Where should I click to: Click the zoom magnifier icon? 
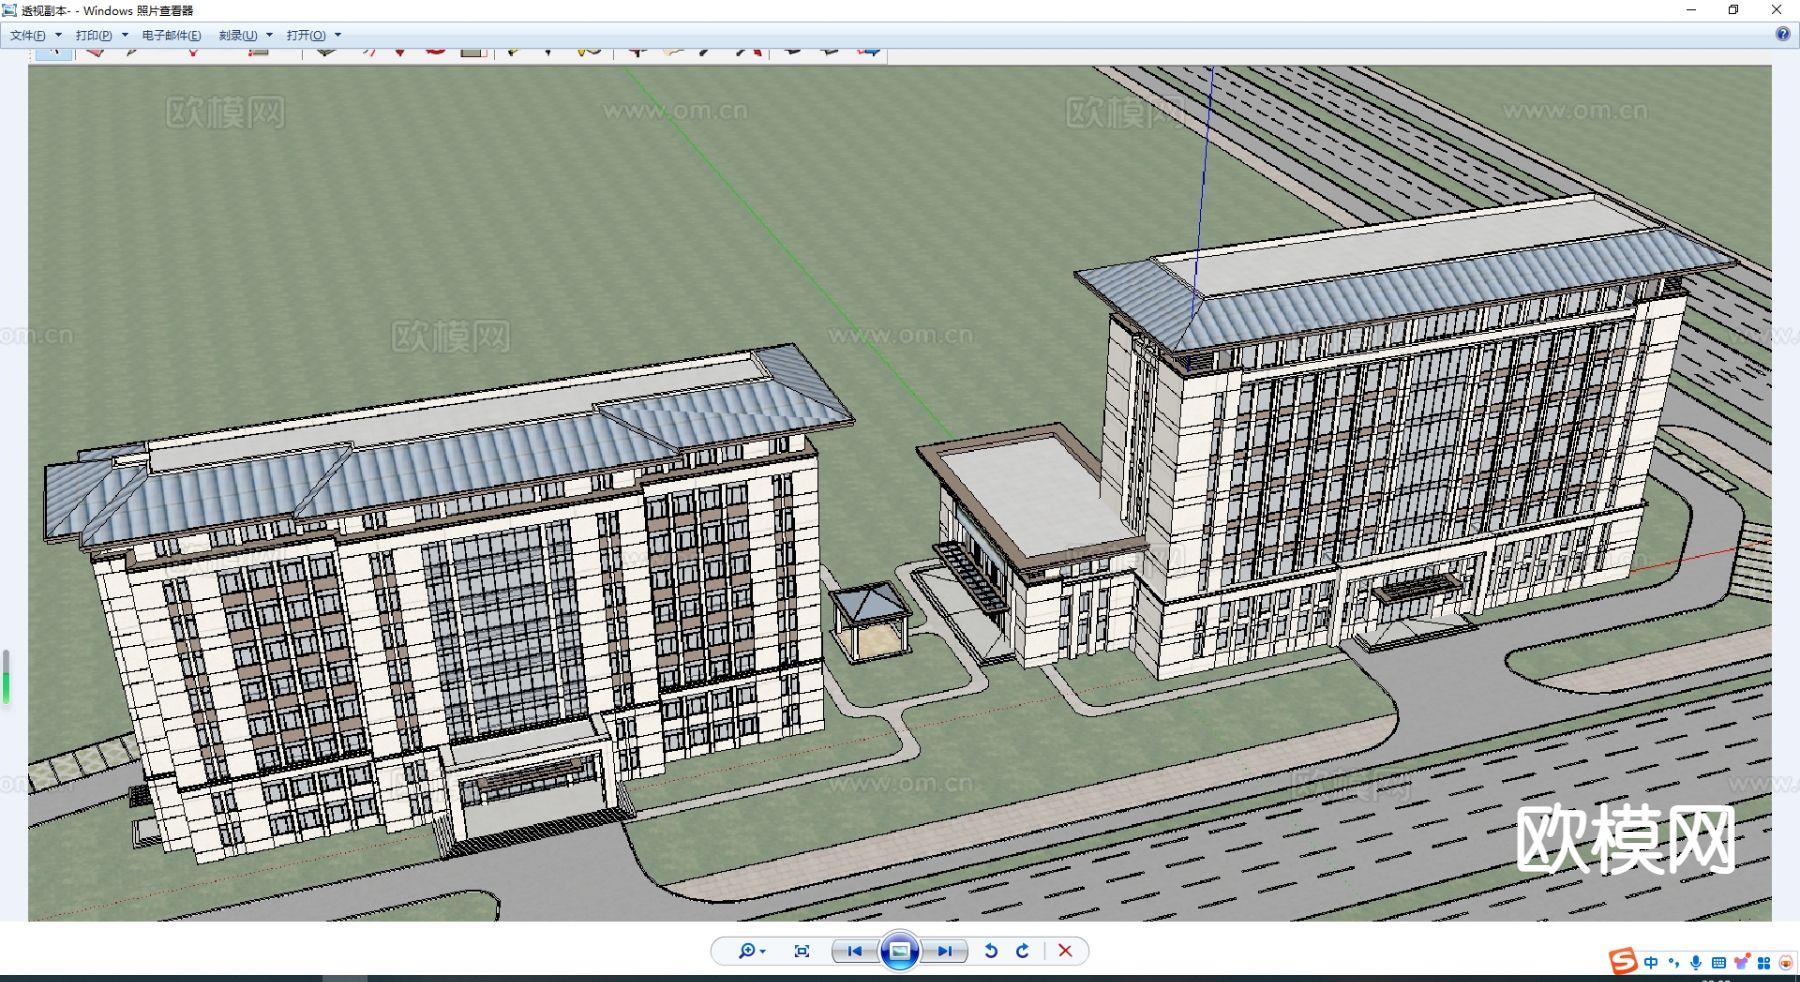745,951
